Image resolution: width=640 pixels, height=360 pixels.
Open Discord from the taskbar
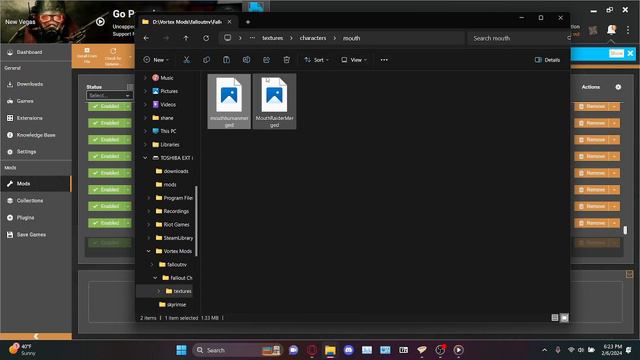click(x=348, y=350)
